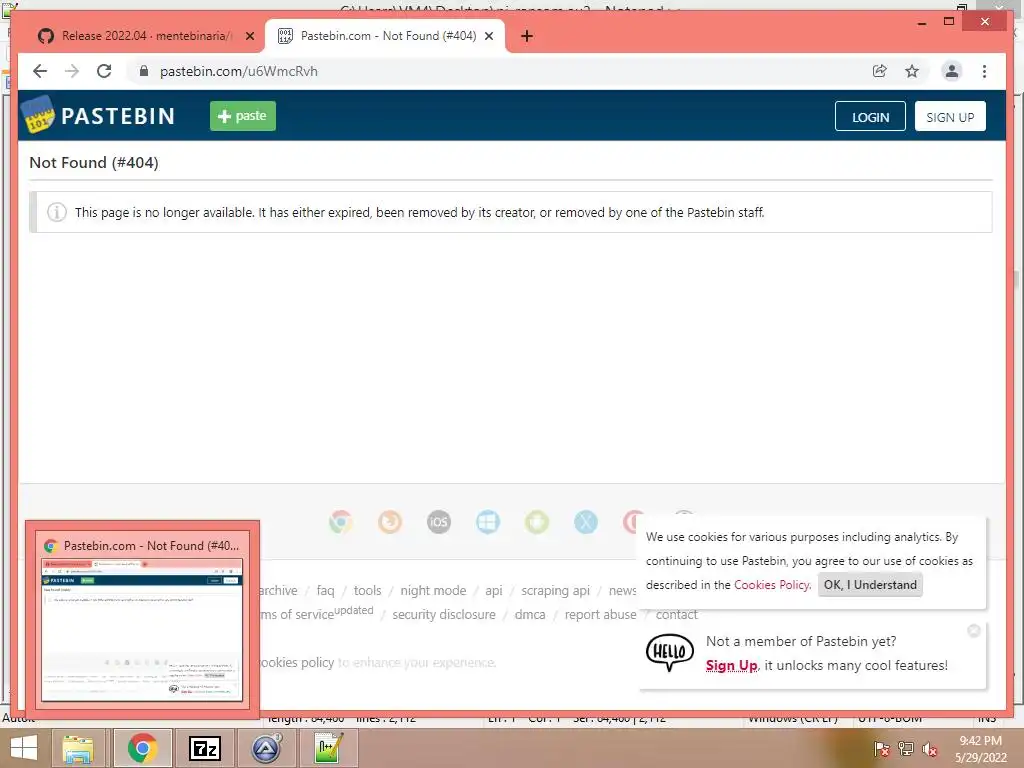Open the api footer link
The width and height of the screenshot is (1024, 768).
[x=494, y=590]
